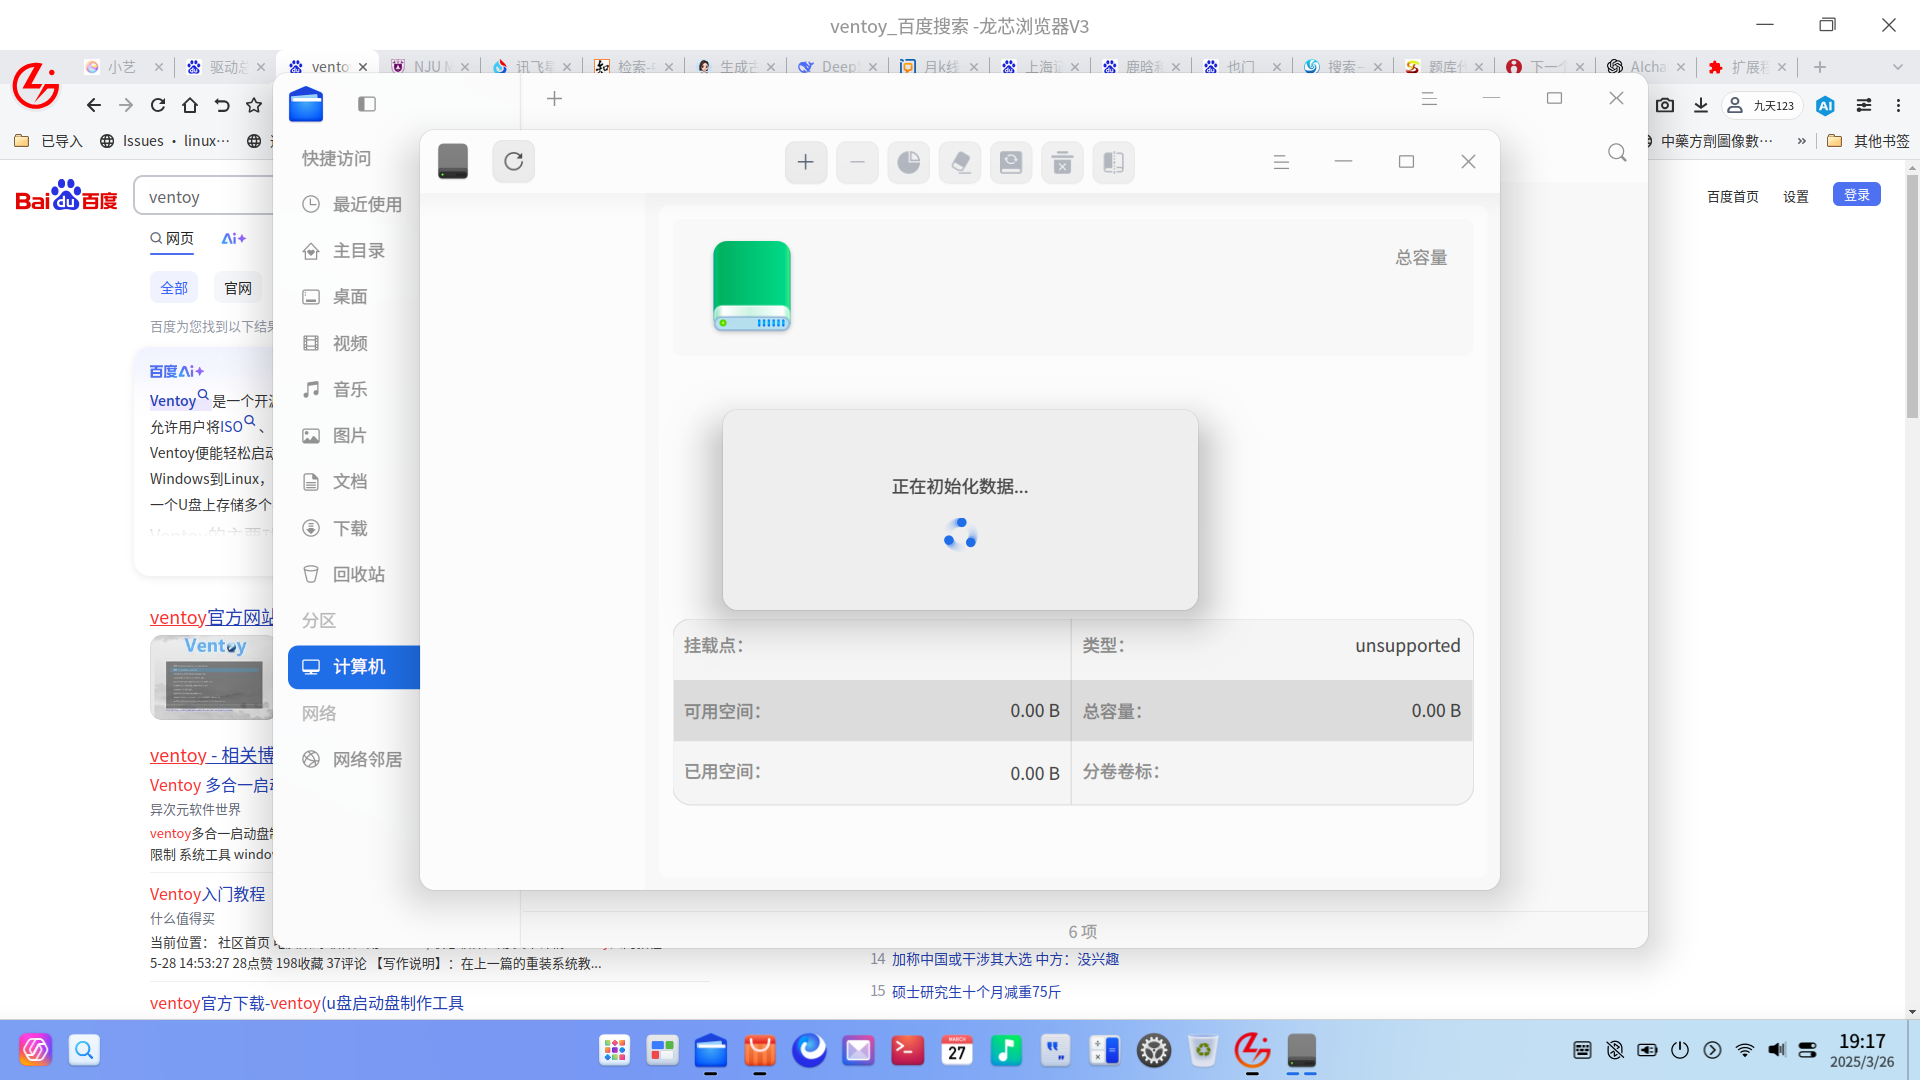Screen dimensions: 1920x1080
Task: Open 最近使用 in file manager sidebar
Action: click(354, 204)
